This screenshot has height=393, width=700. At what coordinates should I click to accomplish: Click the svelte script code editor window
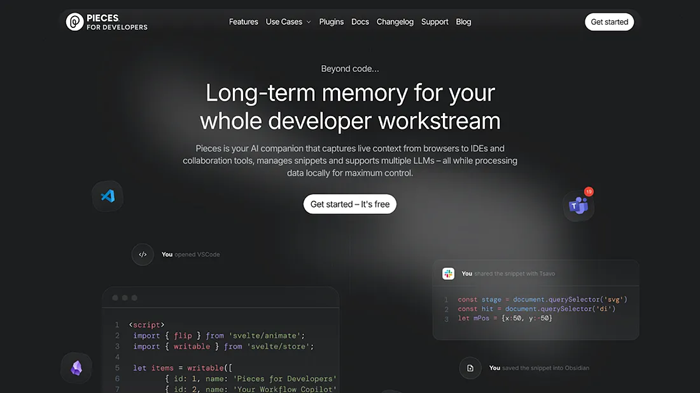(x=221, y=340)
